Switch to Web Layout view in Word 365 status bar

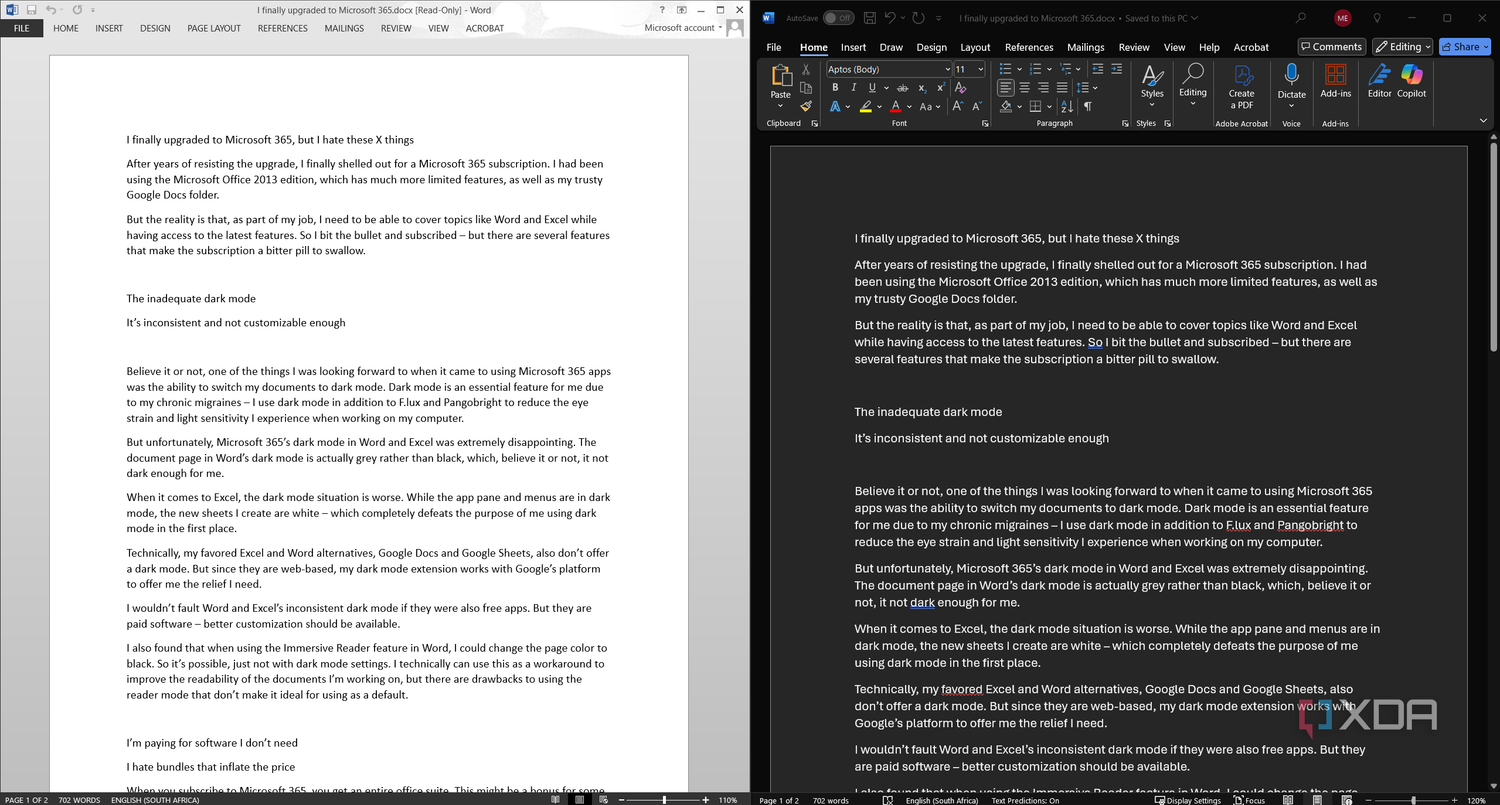pos(1347,800)
